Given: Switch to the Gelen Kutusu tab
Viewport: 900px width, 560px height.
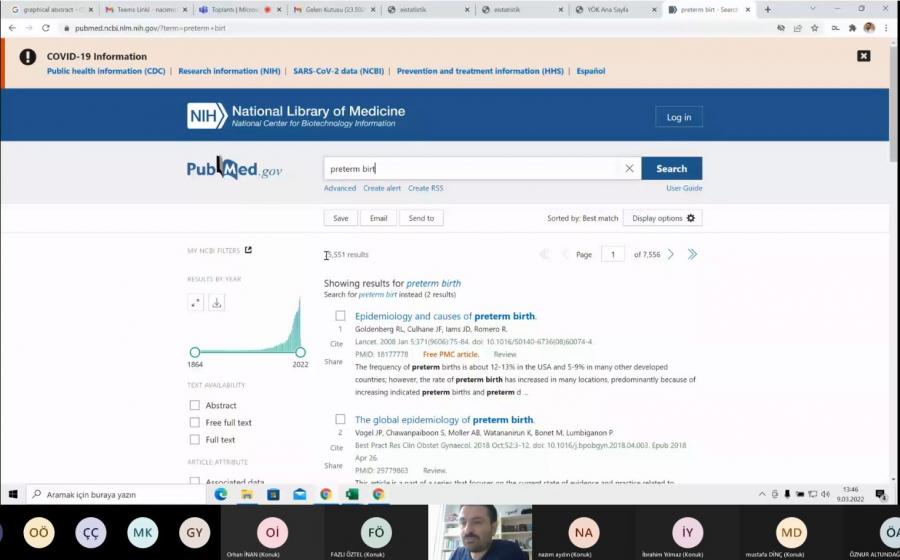Looking at the screenshot, I should (x=330, y=9).
